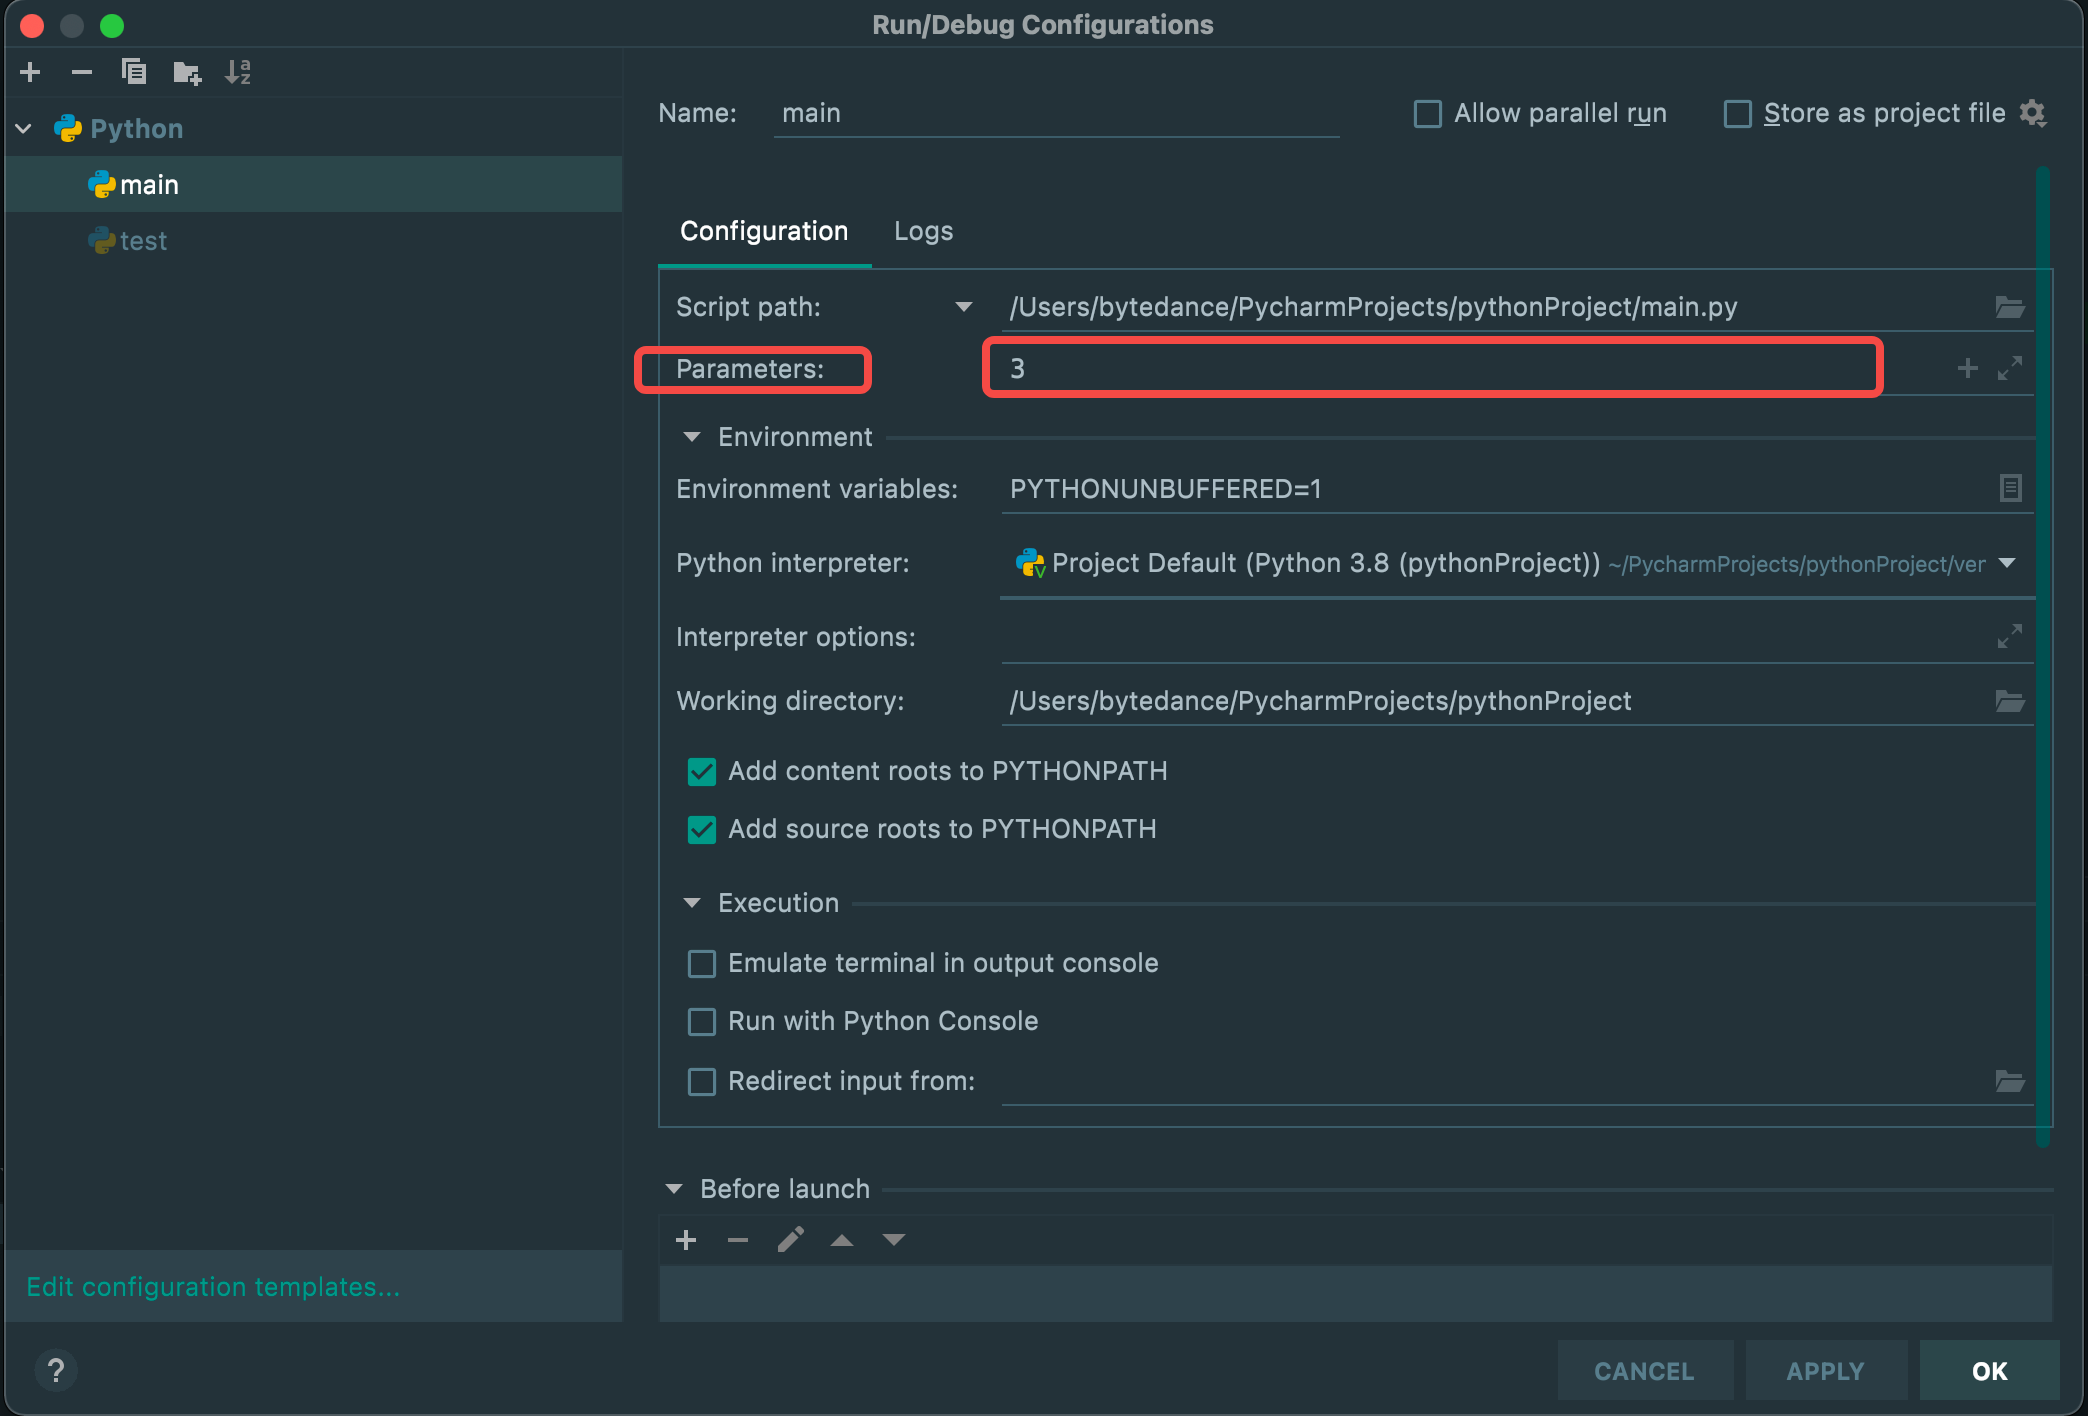Image resolution: width=2088 pixels, height=1416 pixels.
Task: Enable Allow parallel run
Action: [x=1428, y=114]
